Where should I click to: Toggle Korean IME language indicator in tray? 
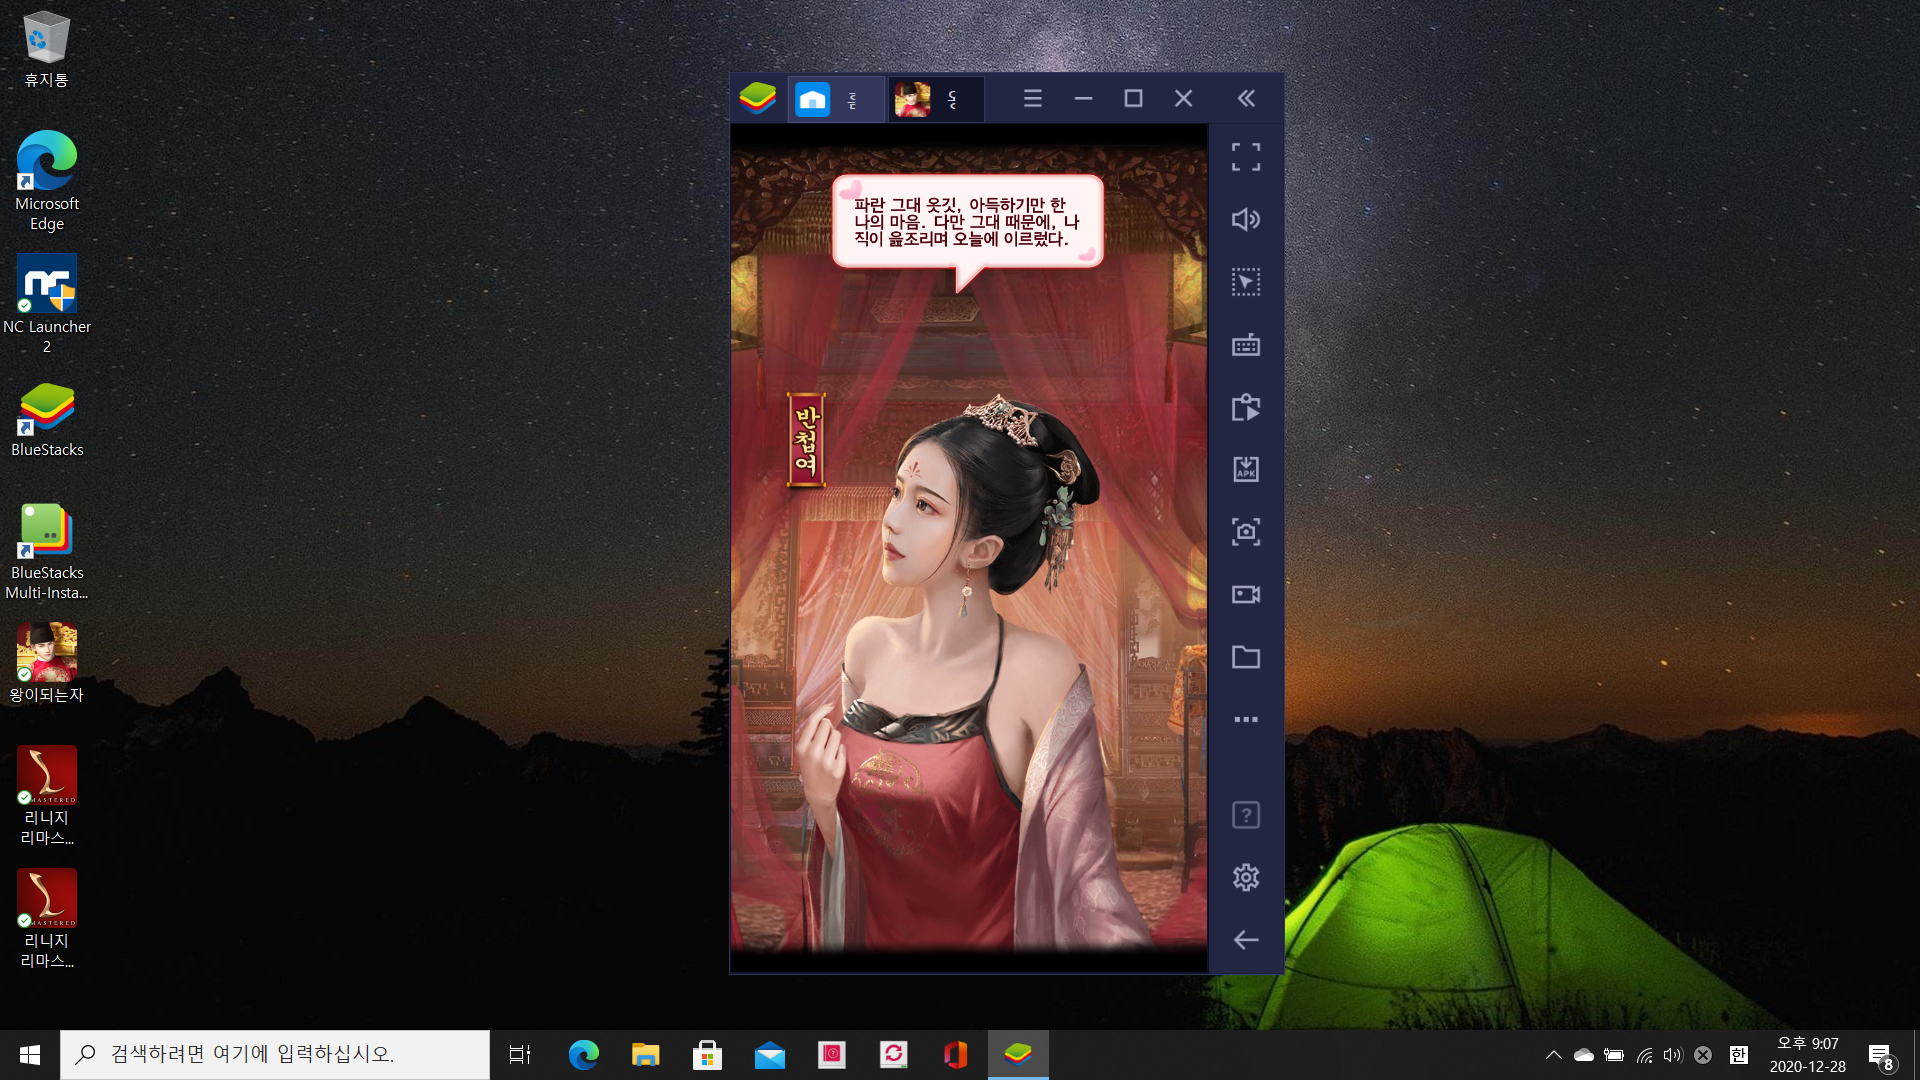tap(1738, 1055)
